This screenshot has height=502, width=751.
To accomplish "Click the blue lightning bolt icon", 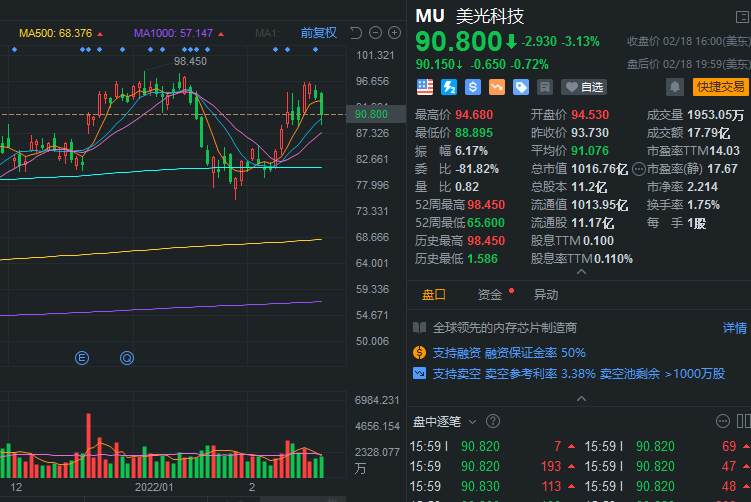I will 449,87.
